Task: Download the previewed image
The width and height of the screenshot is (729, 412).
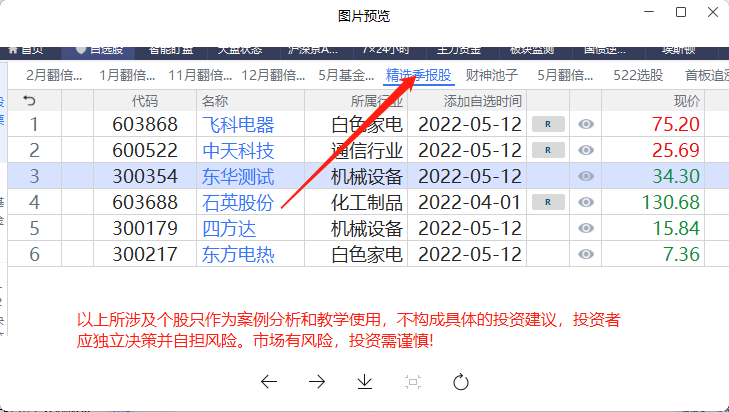Action: pos(365,382)
